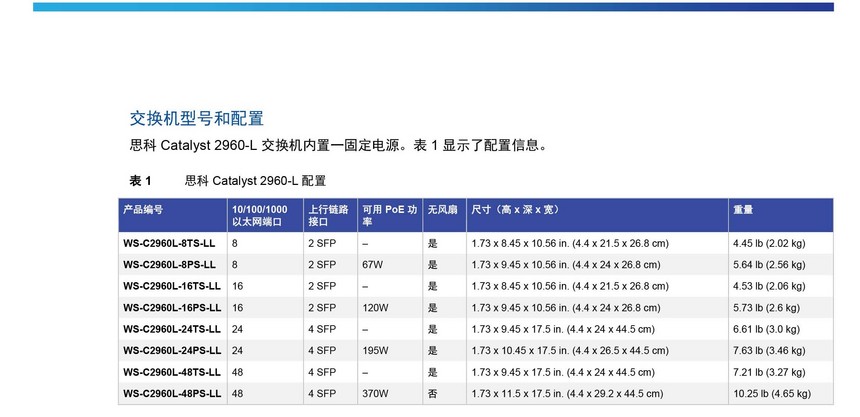Select the table caption 思科 Catalyst 2960-L 配置
Image resolution: width=860 pixels, height=417 pixels.
point(256,181)
